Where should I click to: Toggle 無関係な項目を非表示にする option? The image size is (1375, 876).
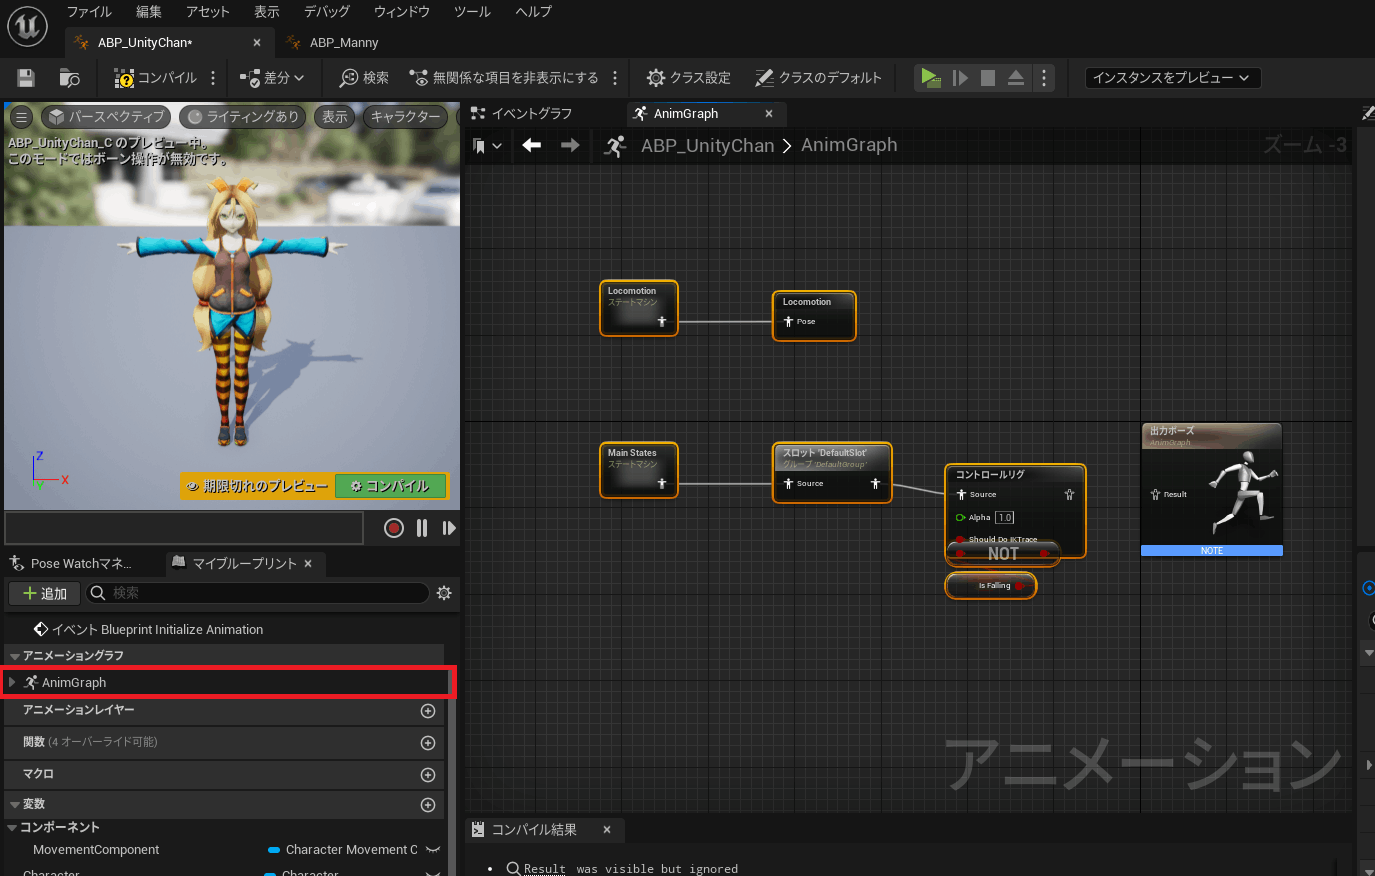(x=504, y=78)
